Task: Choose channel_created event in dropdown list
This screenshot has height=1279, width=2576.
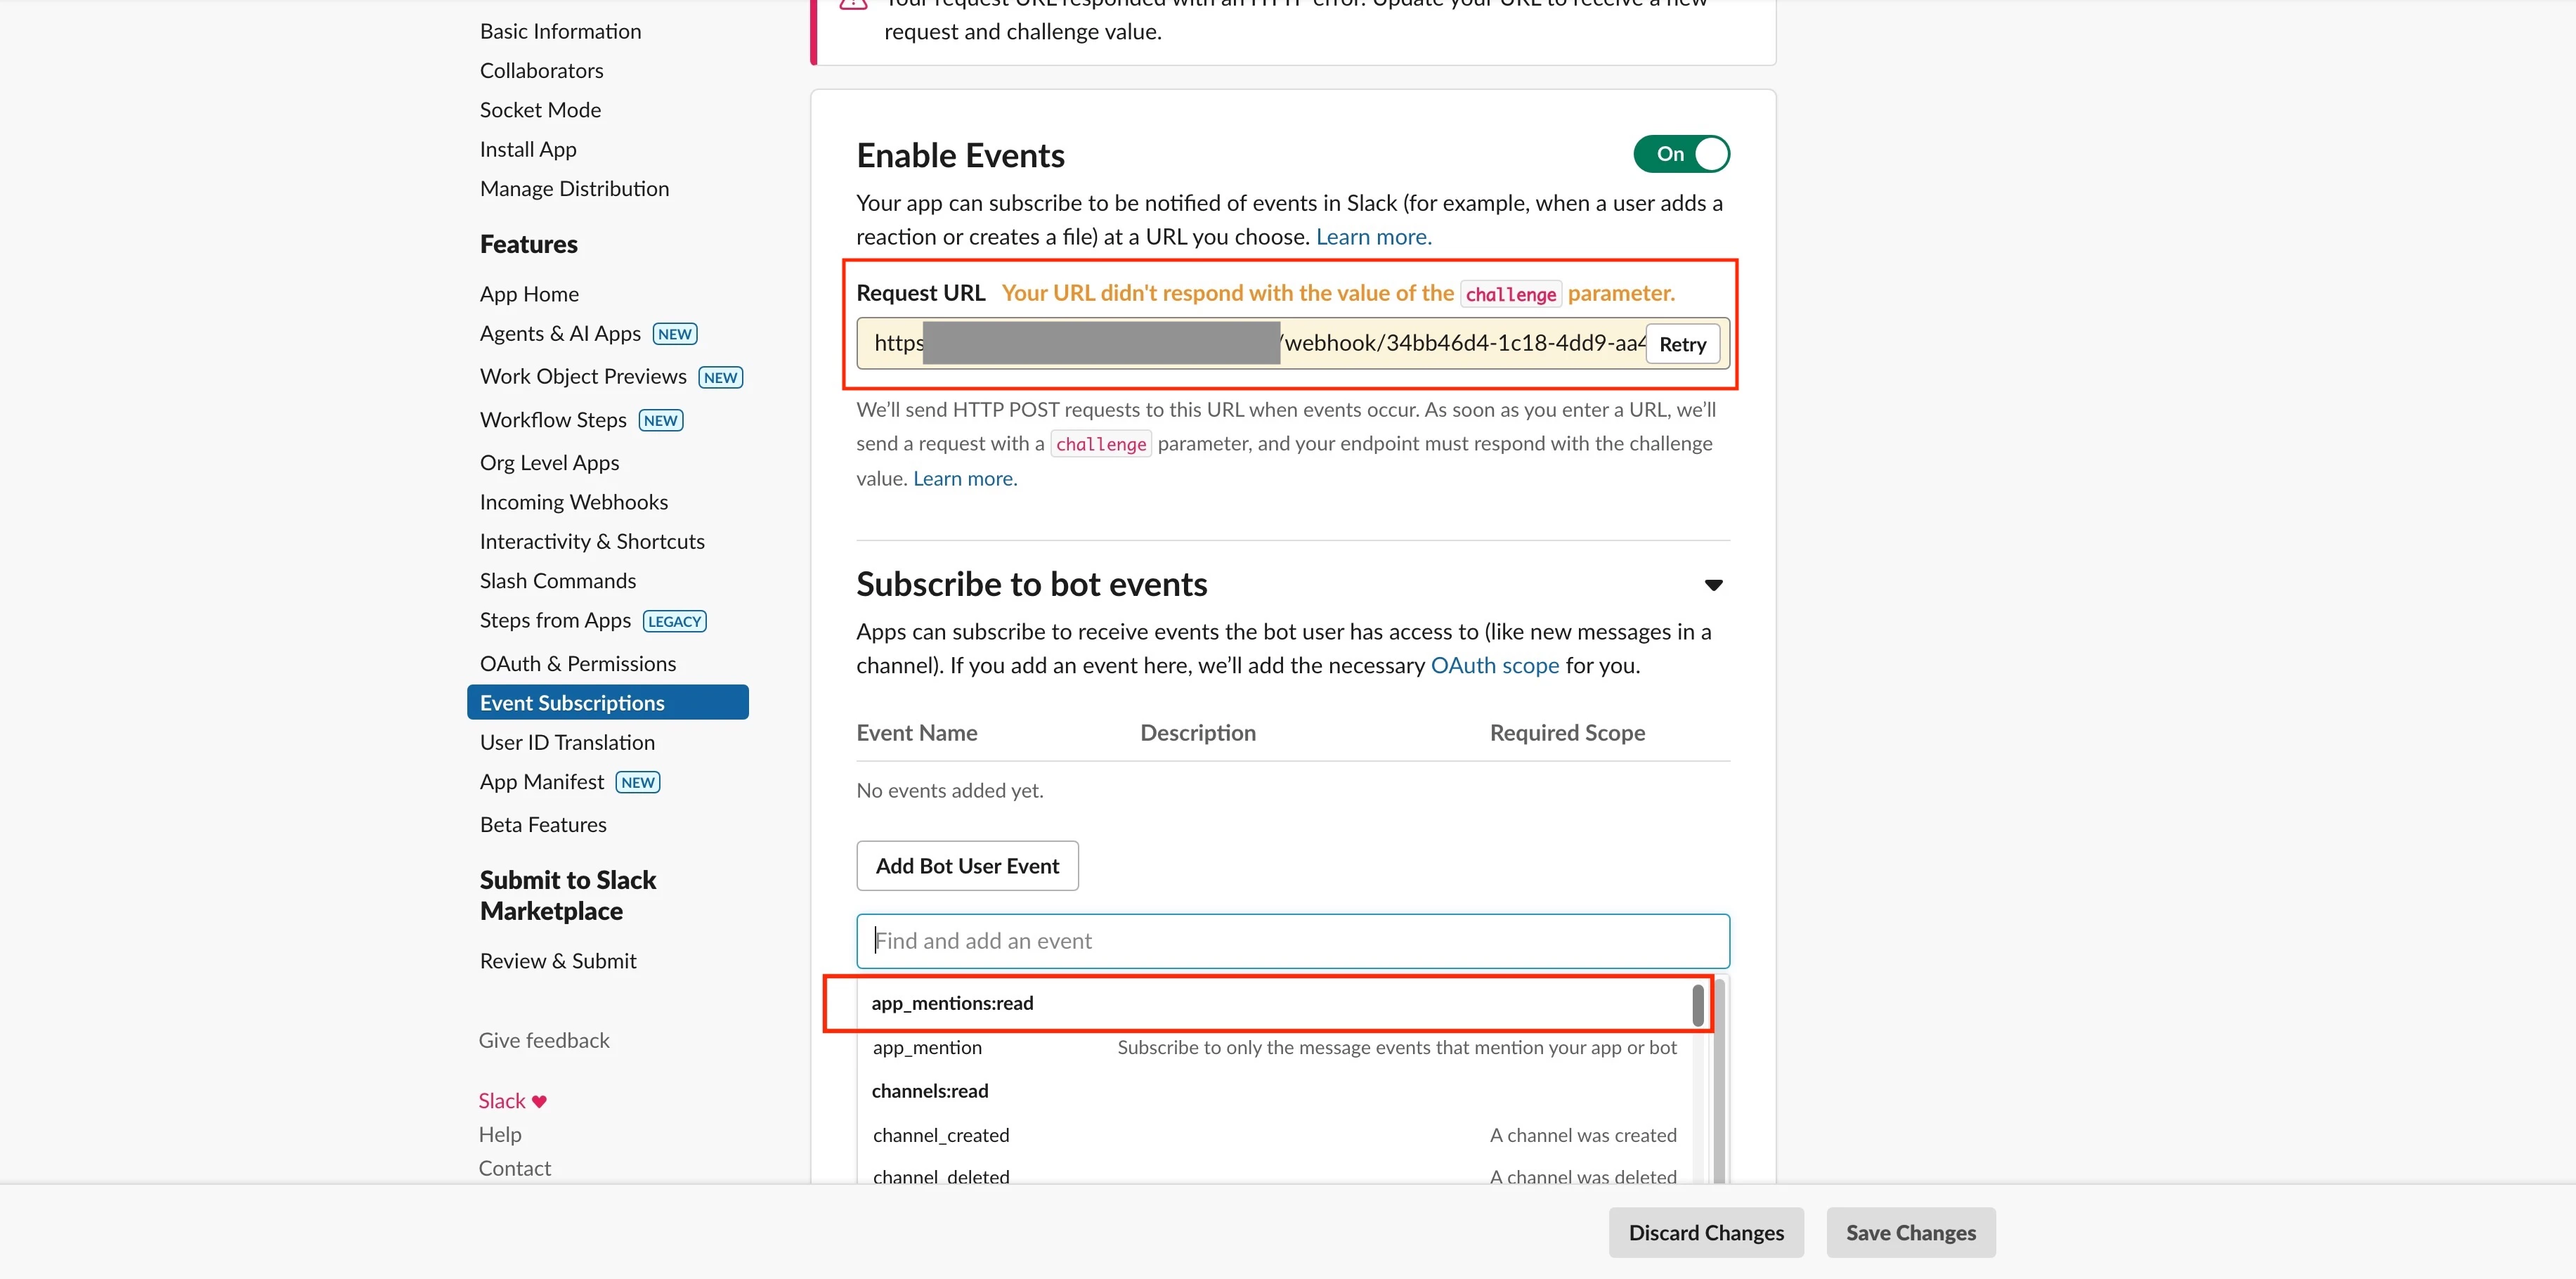Action: point(941,1135)
